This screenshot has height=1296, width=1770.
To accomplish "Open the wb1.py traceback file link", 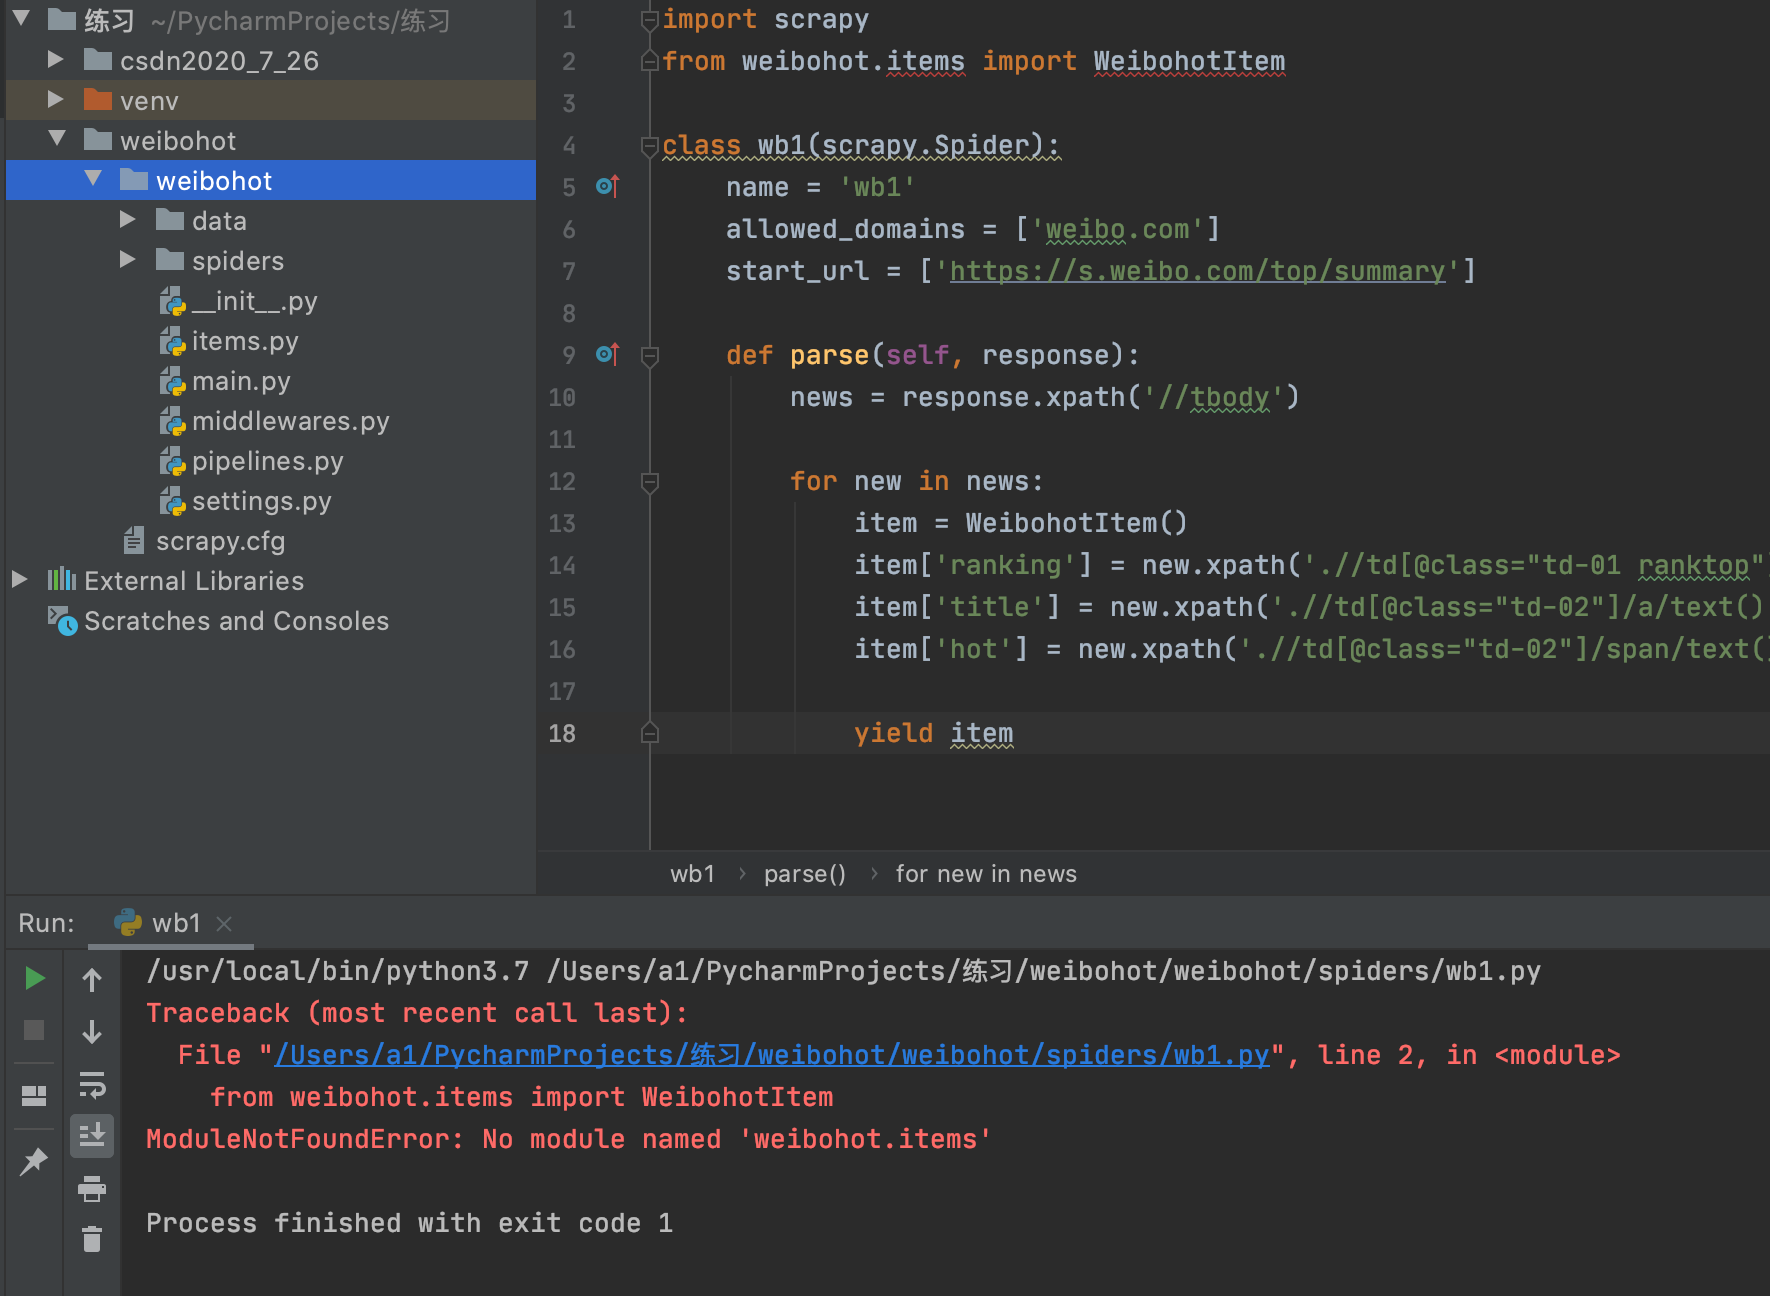I will [x=771, y=1055].
